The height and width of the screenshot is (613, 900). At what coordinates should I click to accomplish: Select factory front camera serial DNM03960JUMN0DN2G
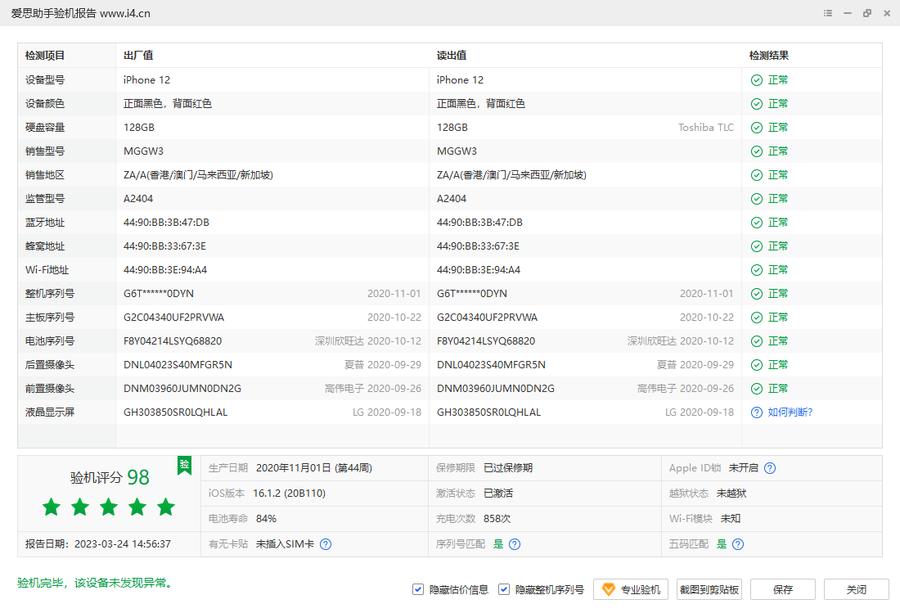183,389
